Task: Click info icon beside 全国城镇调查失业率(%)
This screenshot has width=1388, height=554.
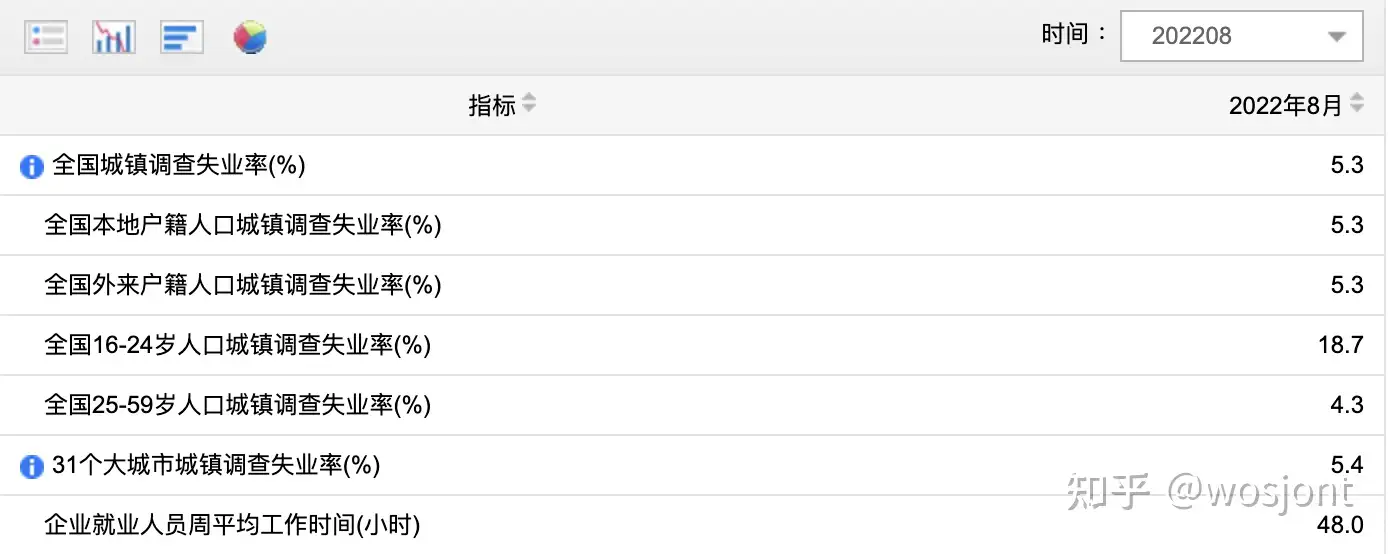Action: coord(32,166)
